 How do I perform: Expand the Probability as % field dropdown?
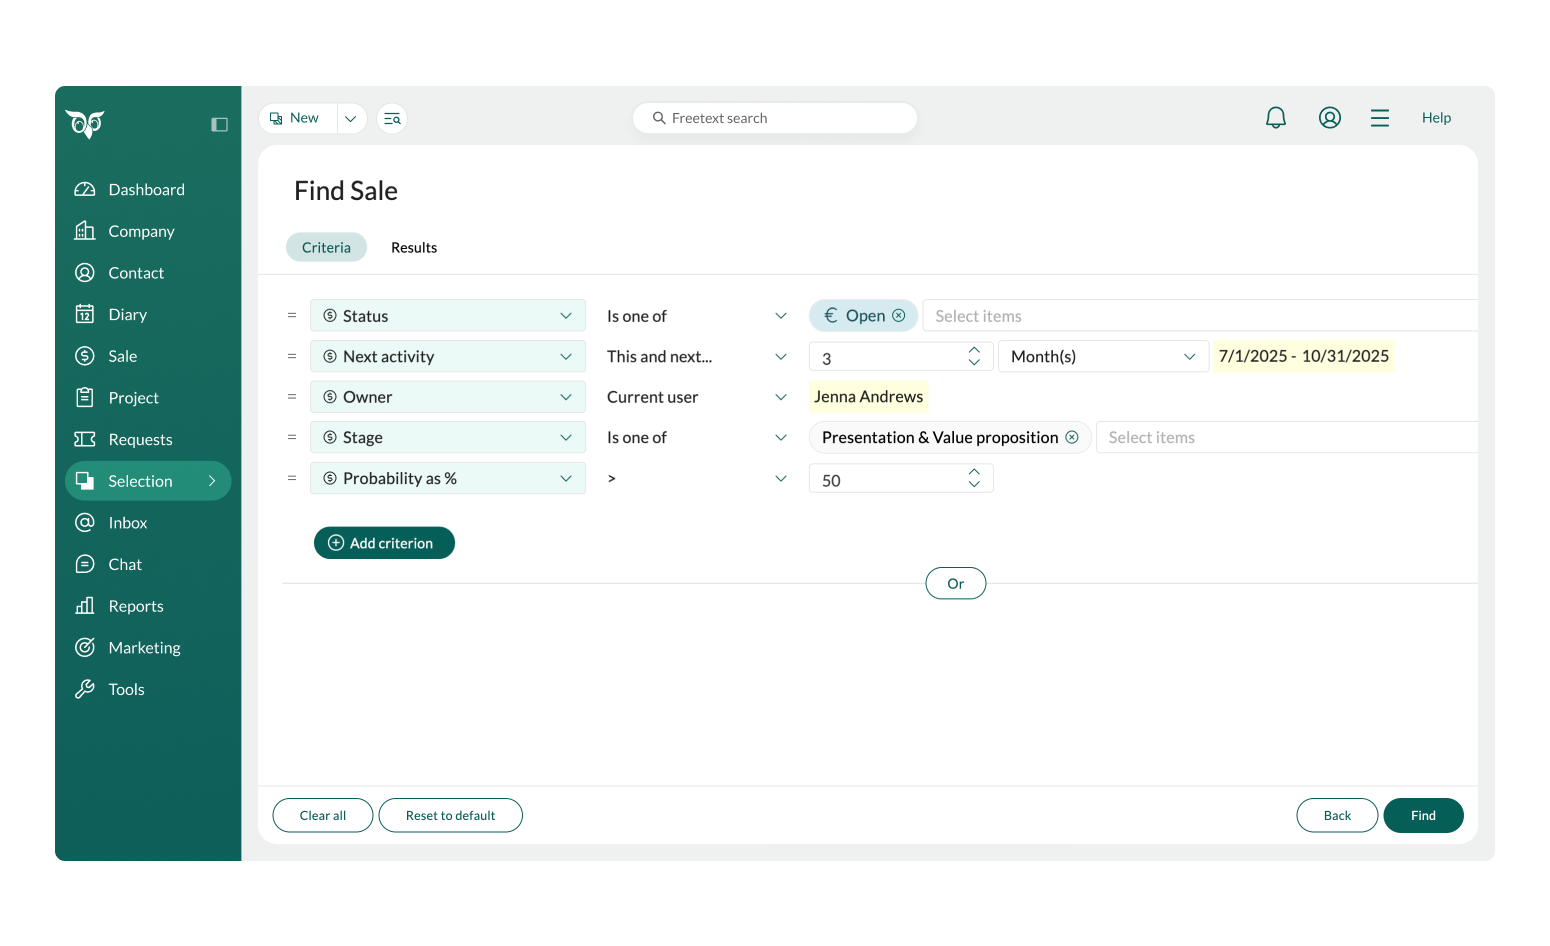[565, 478]
